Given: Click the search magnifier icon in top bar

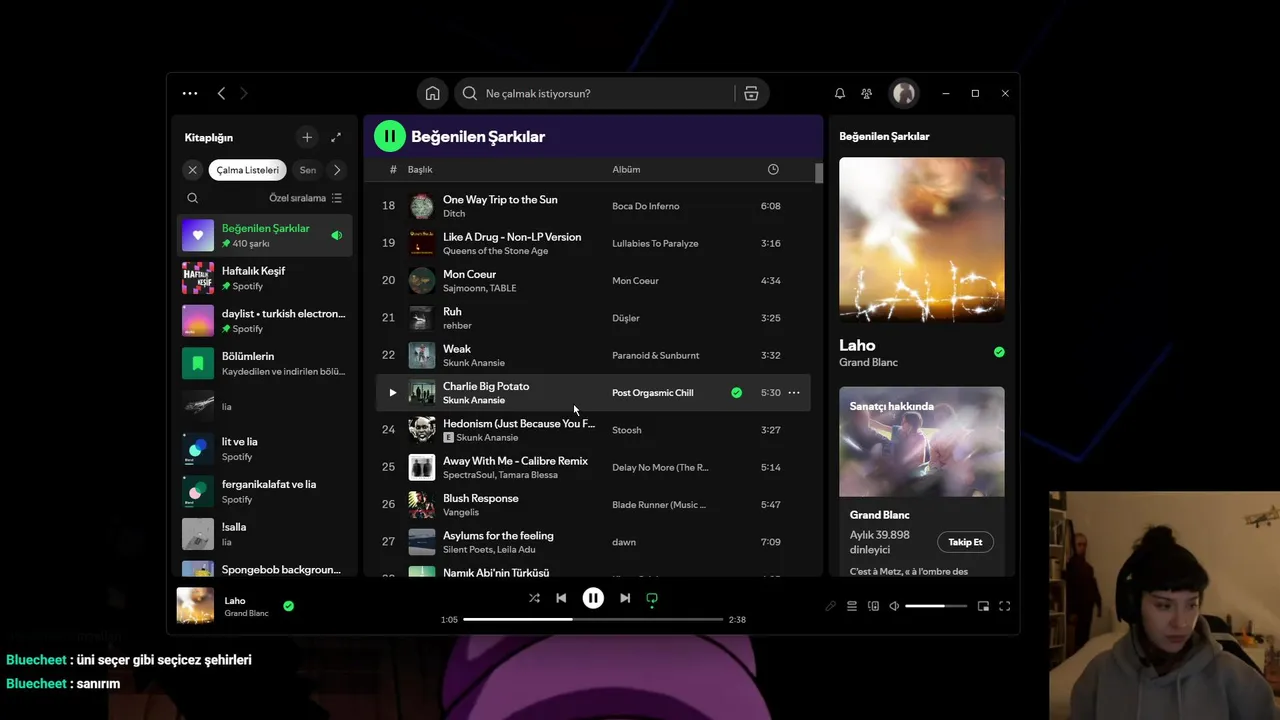Looking at the screenshot, I should point(470,93).
